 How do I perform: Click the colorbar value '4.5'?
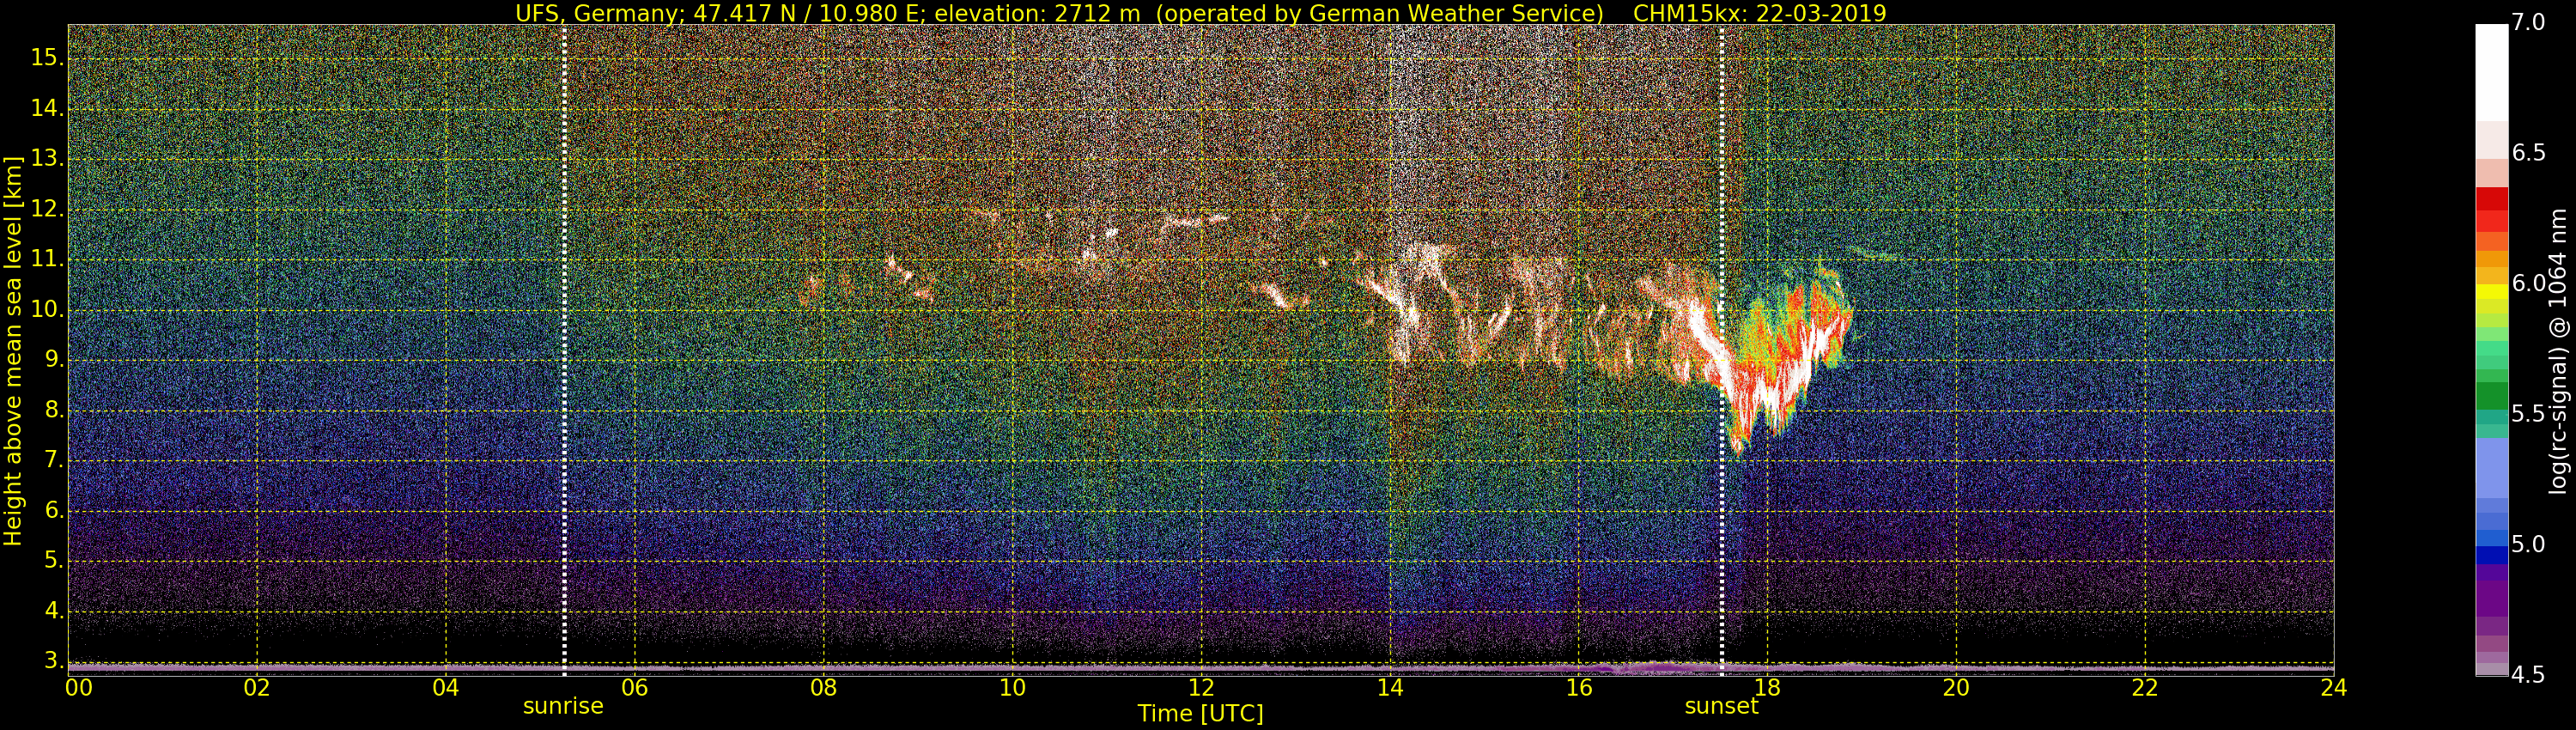point(2528,675)
